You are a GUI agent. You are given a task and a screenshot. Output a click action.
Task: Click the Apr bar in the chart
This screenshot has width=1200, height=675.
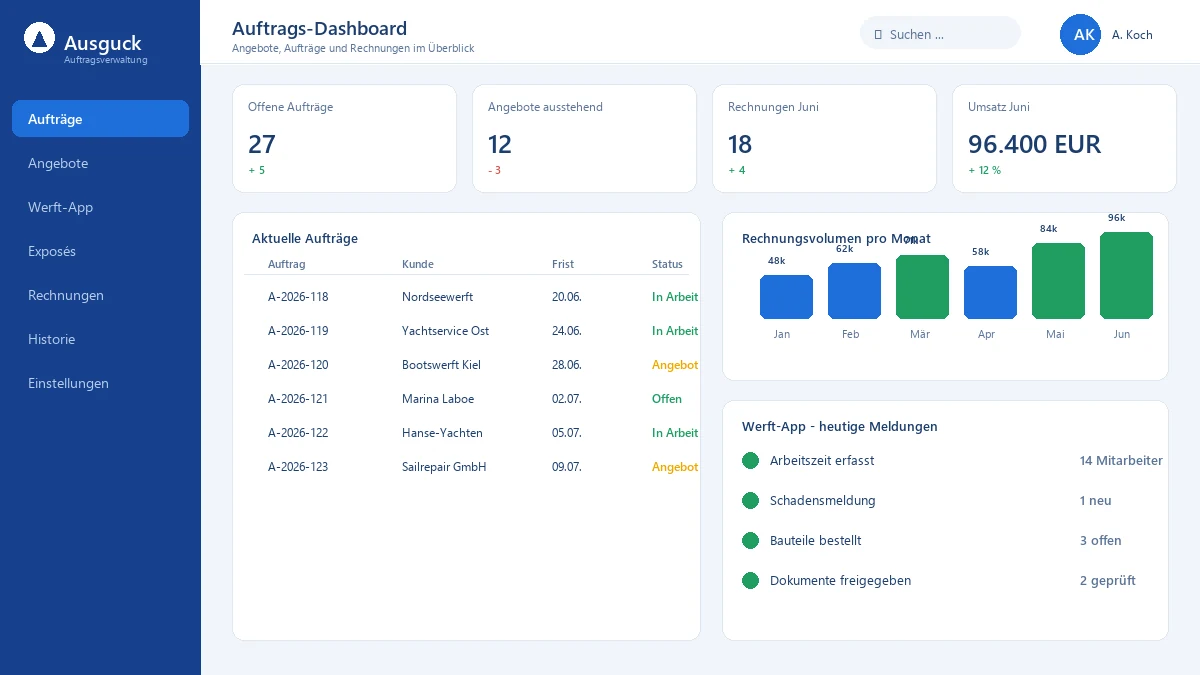(x=990, y=293)
